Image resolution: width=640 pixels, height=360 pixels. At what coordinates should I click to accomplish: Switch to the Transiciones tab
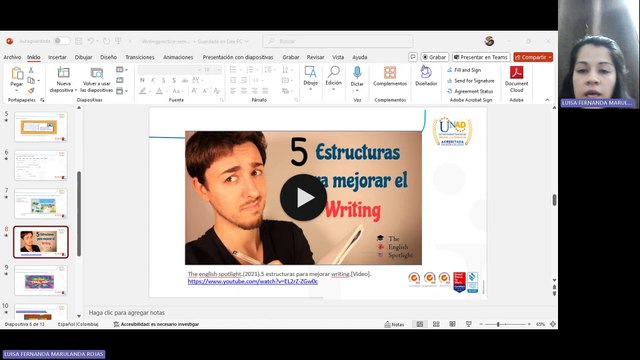click(x=140, y=57)
